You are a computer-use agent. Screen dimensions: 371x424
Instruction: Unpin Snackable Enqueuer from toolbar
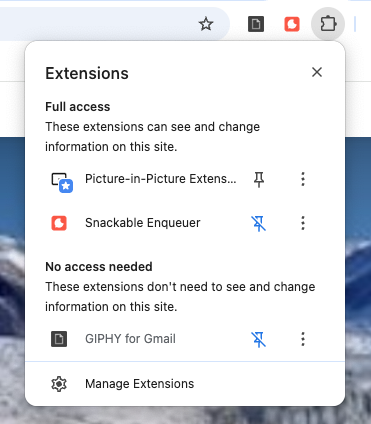coord(259,223)
